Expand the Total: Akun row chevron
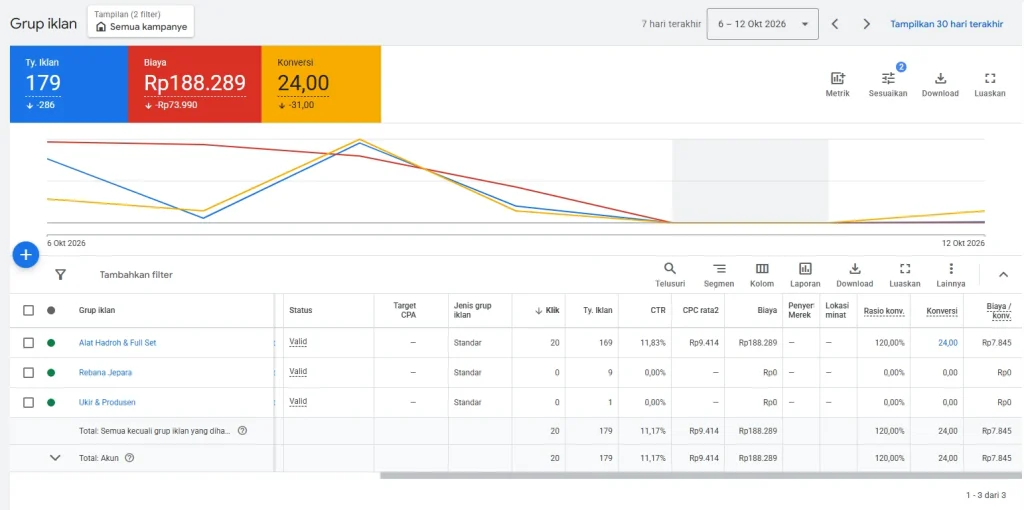This screenshot has height=510, width=1024. [x=56, y=458]
